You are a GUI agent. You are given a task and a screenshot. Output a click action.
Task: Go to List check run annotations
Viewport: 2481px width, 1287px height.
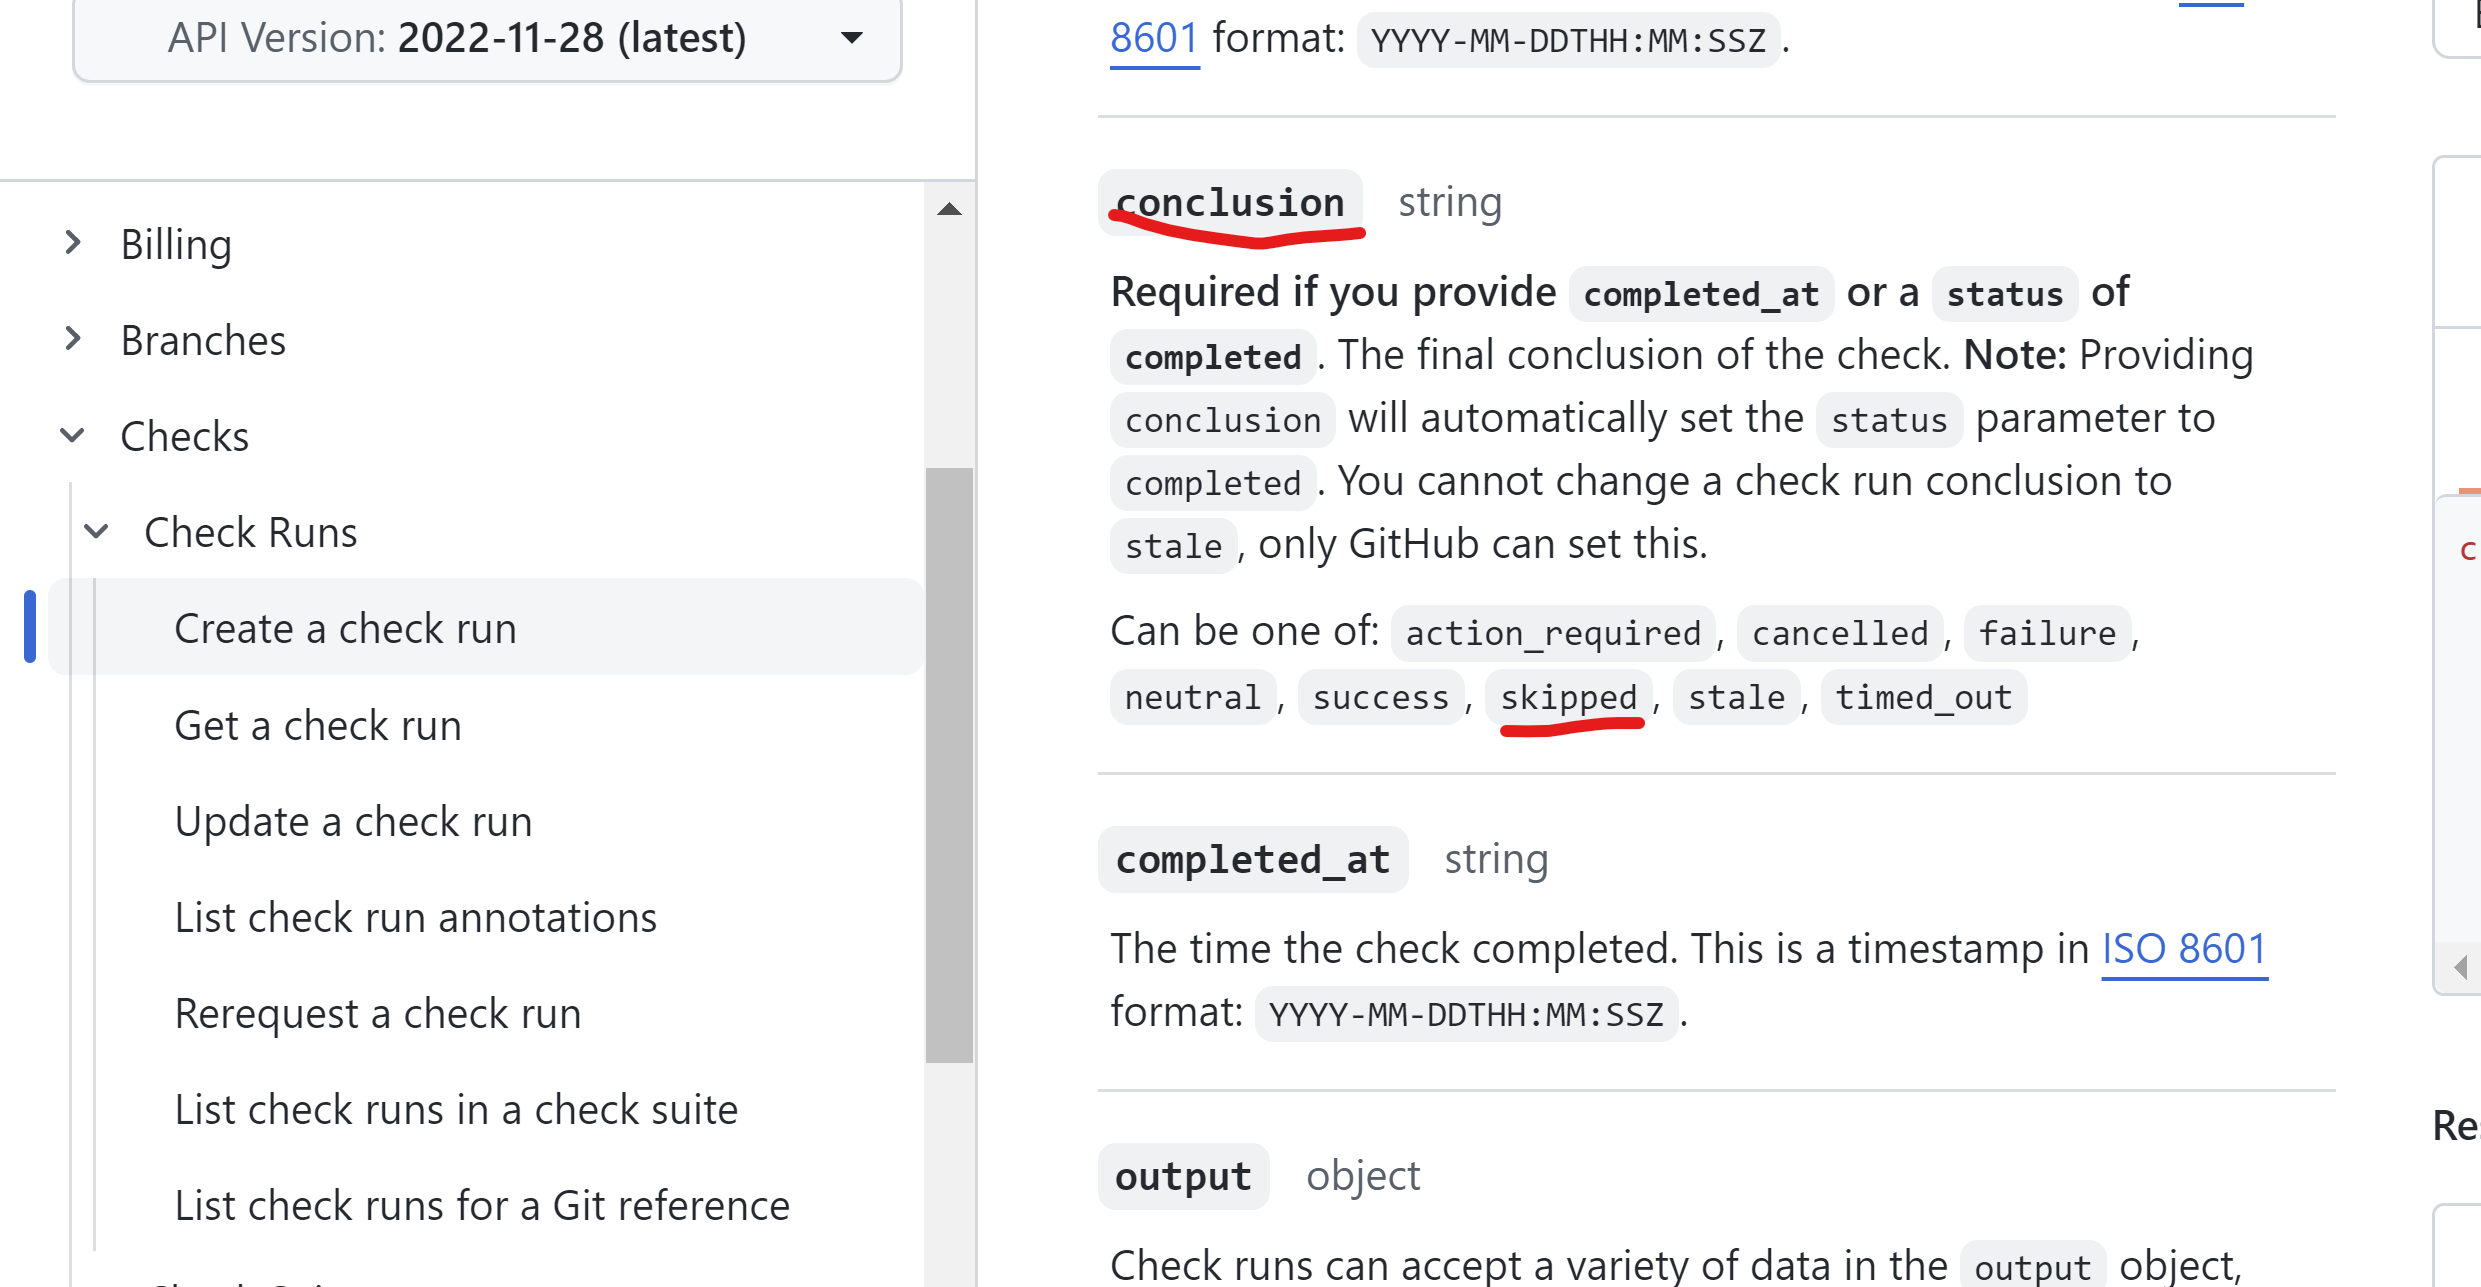[x=415, y=917]
